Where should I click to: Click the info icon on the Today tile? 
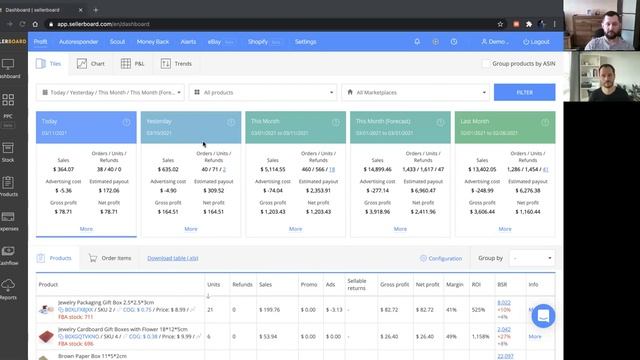pos(126,122)
